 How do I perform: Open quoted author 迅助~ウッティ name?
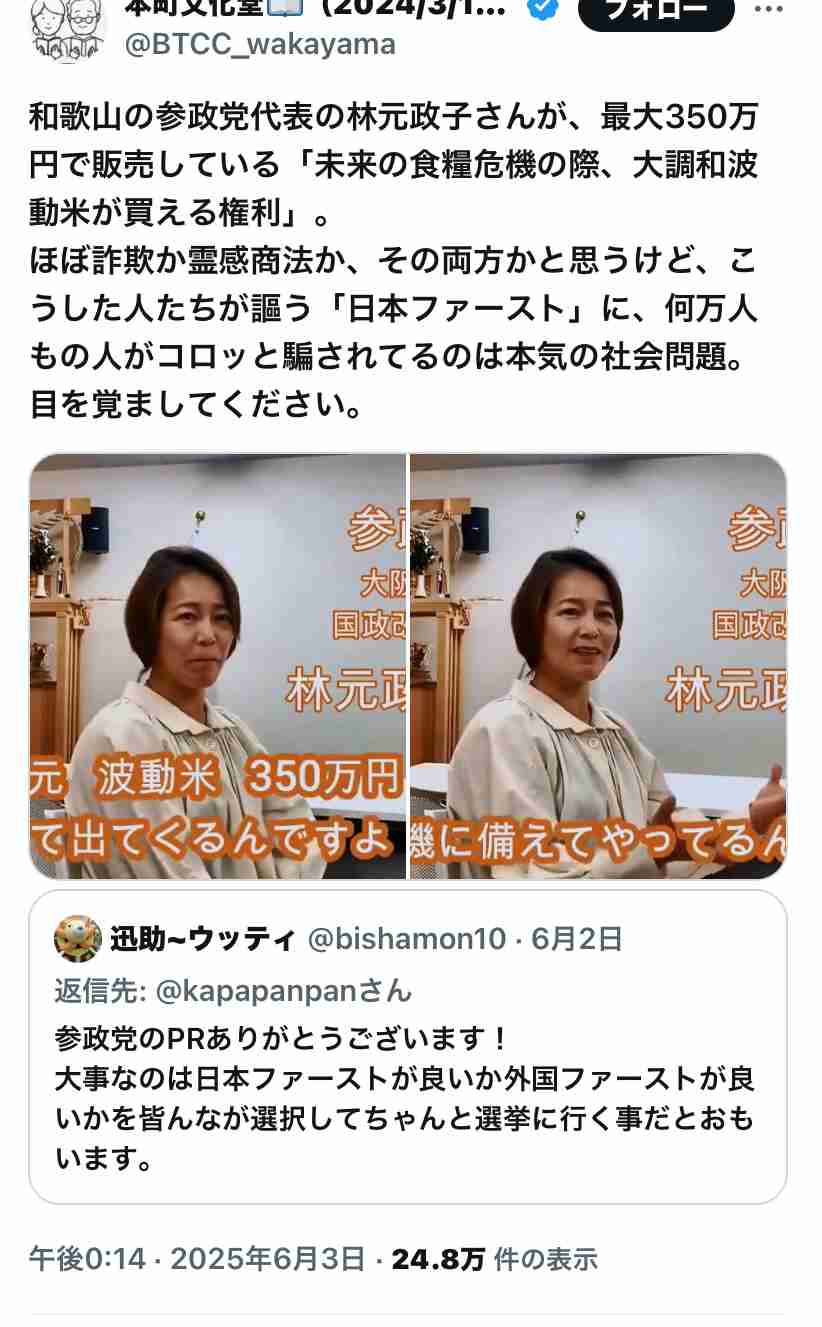point(203,939)
